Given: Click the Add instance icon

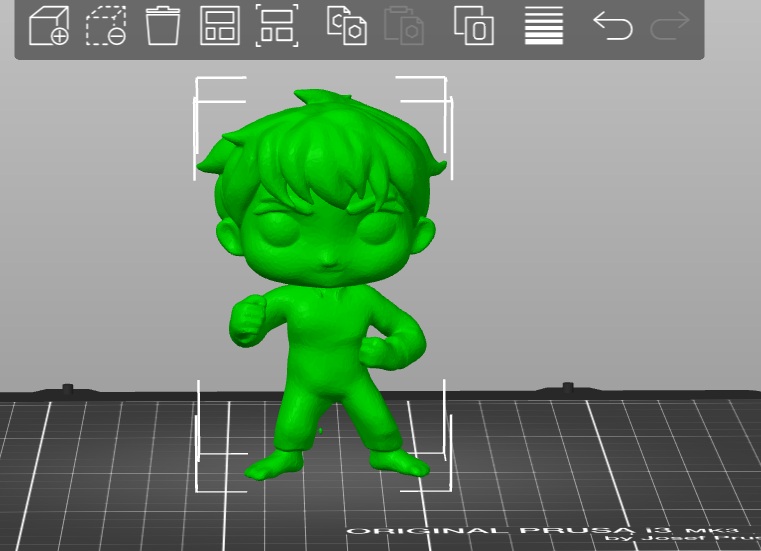Looking at the screenshot, I should coord(474,26).
